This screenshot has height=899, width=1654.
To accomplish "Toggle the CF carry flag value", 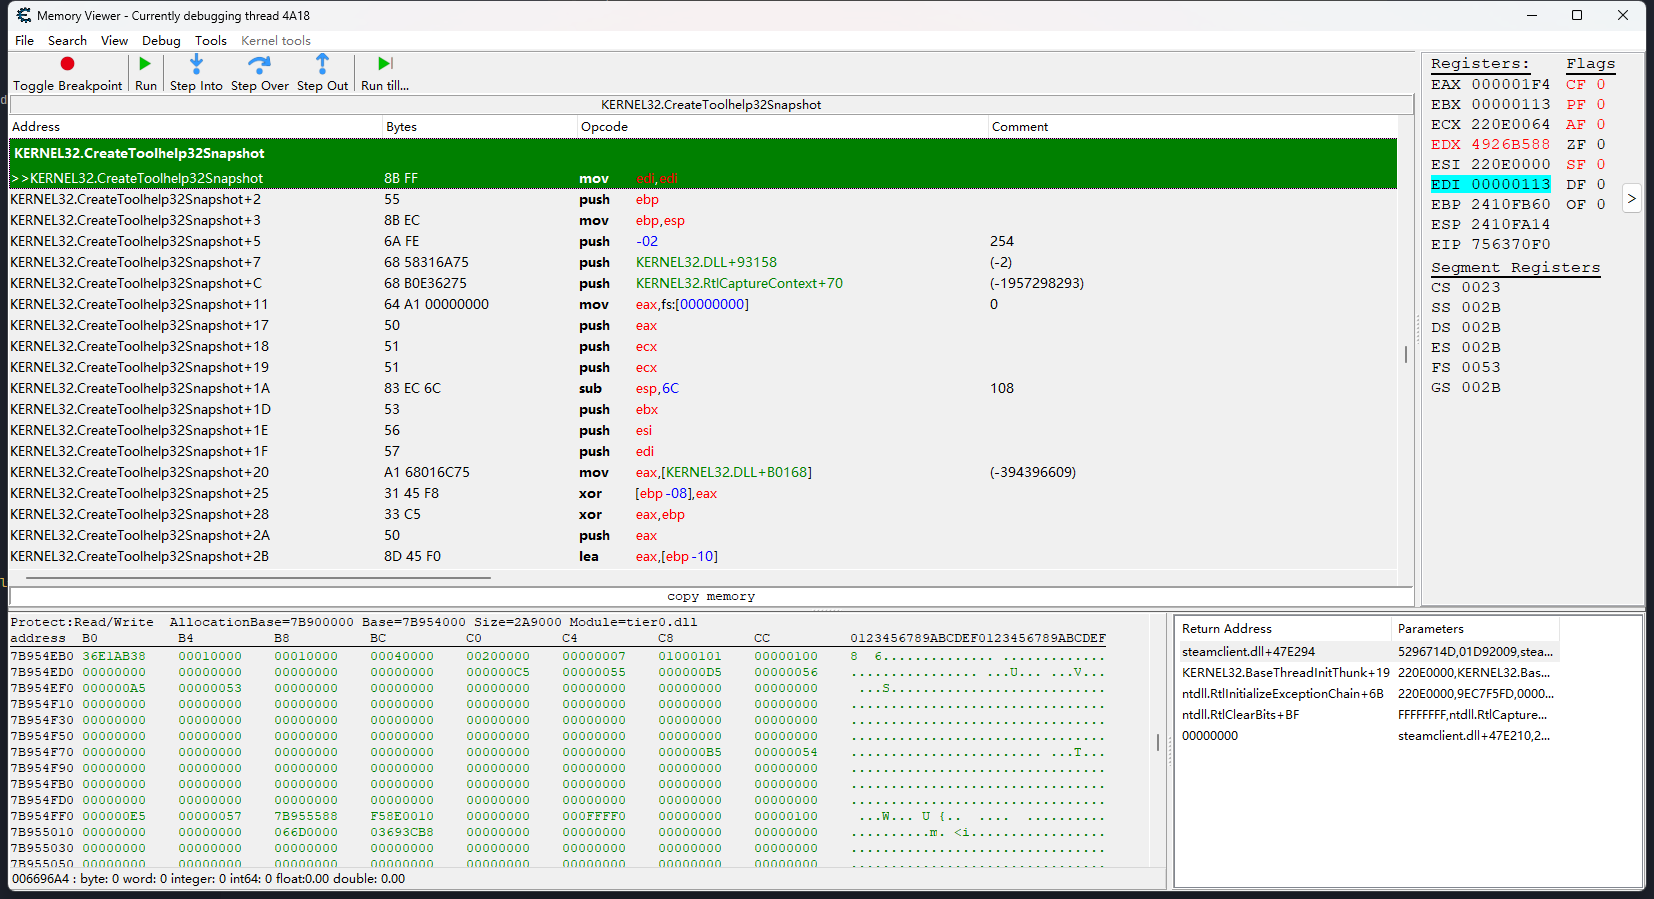I will tap(1600, 85).
